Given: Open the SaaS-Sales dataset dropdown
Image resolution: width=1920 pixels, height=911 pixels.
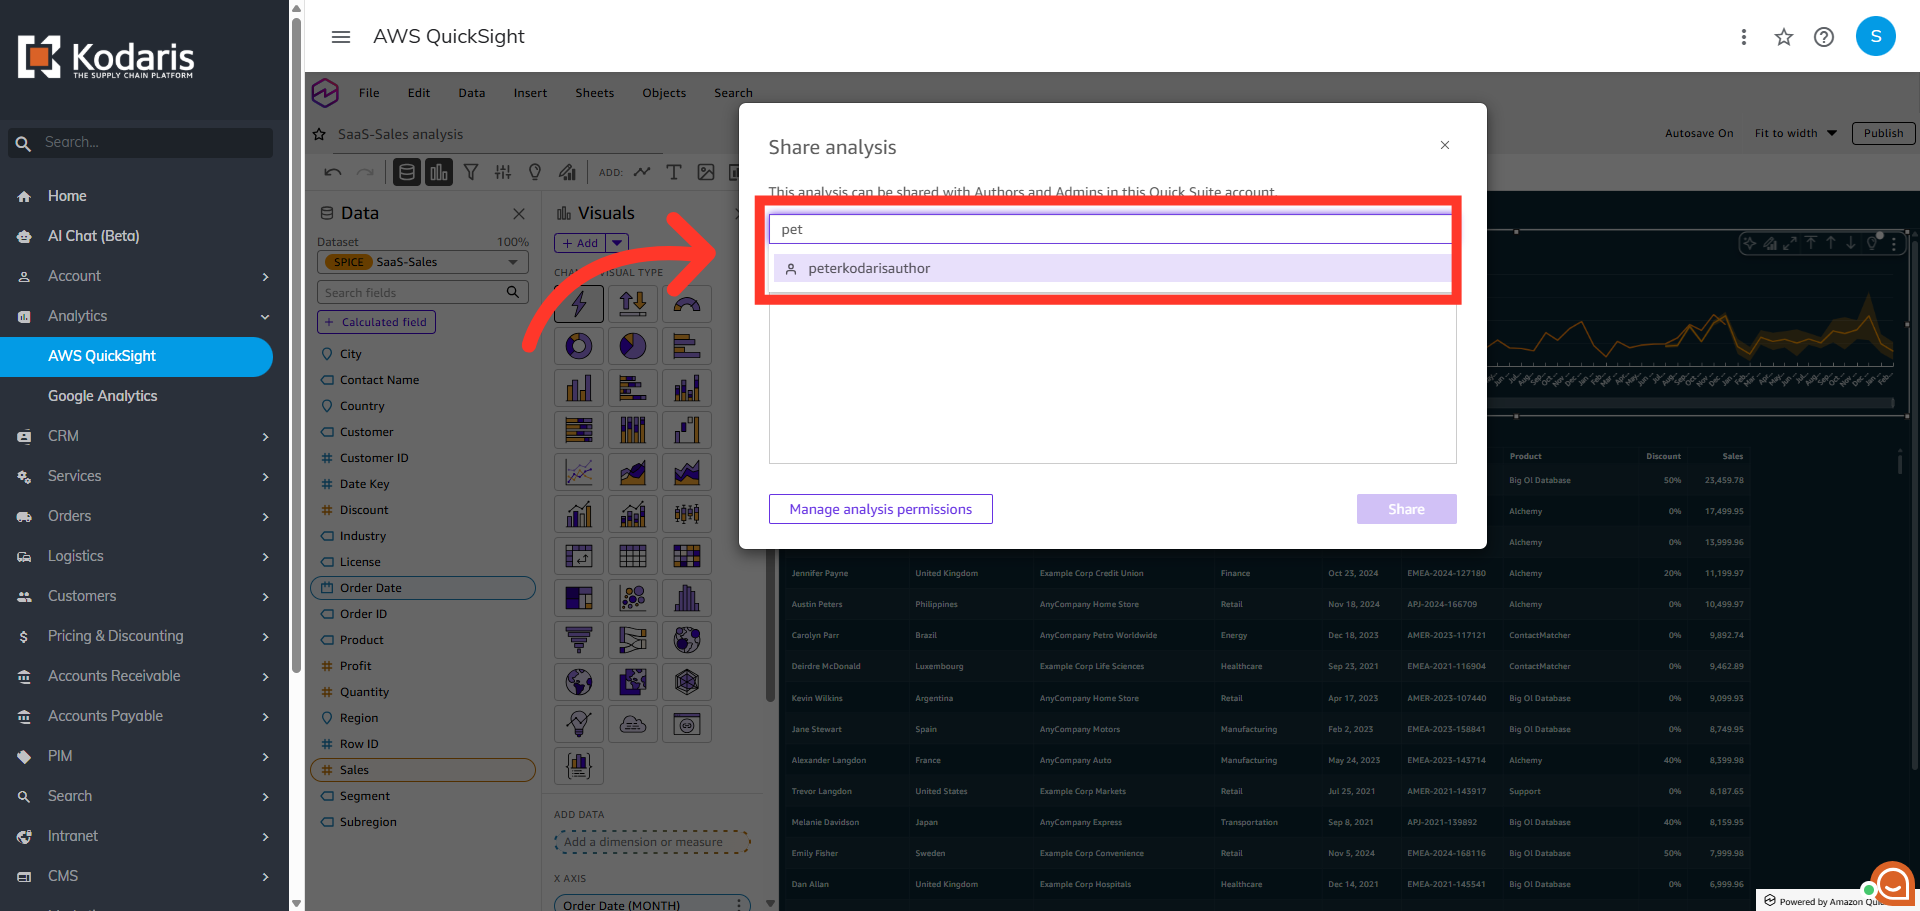Looking at the screenshot, I should (423, 262).
